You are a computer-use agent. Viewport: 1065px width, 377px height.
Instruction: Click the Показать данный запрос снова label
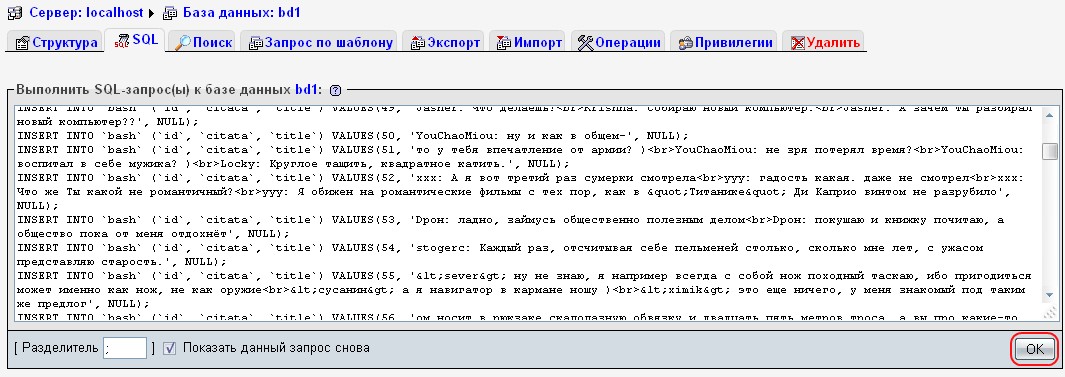tap(276, 348)
